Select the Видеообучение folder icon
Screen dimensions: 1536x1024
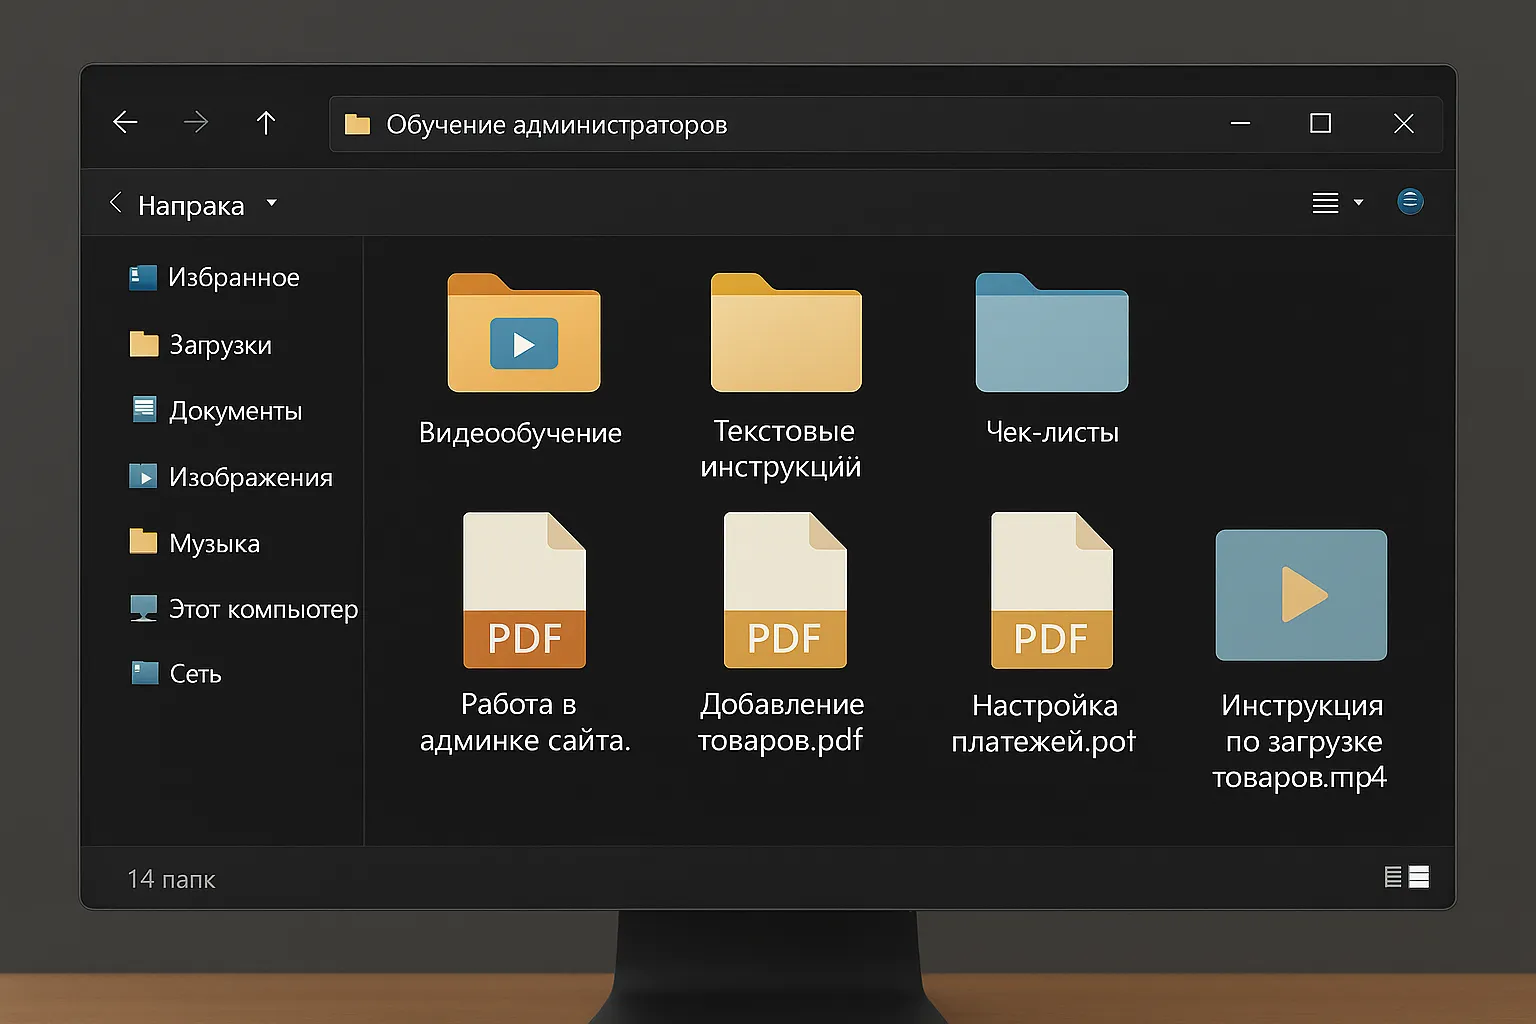pos(524,332)
